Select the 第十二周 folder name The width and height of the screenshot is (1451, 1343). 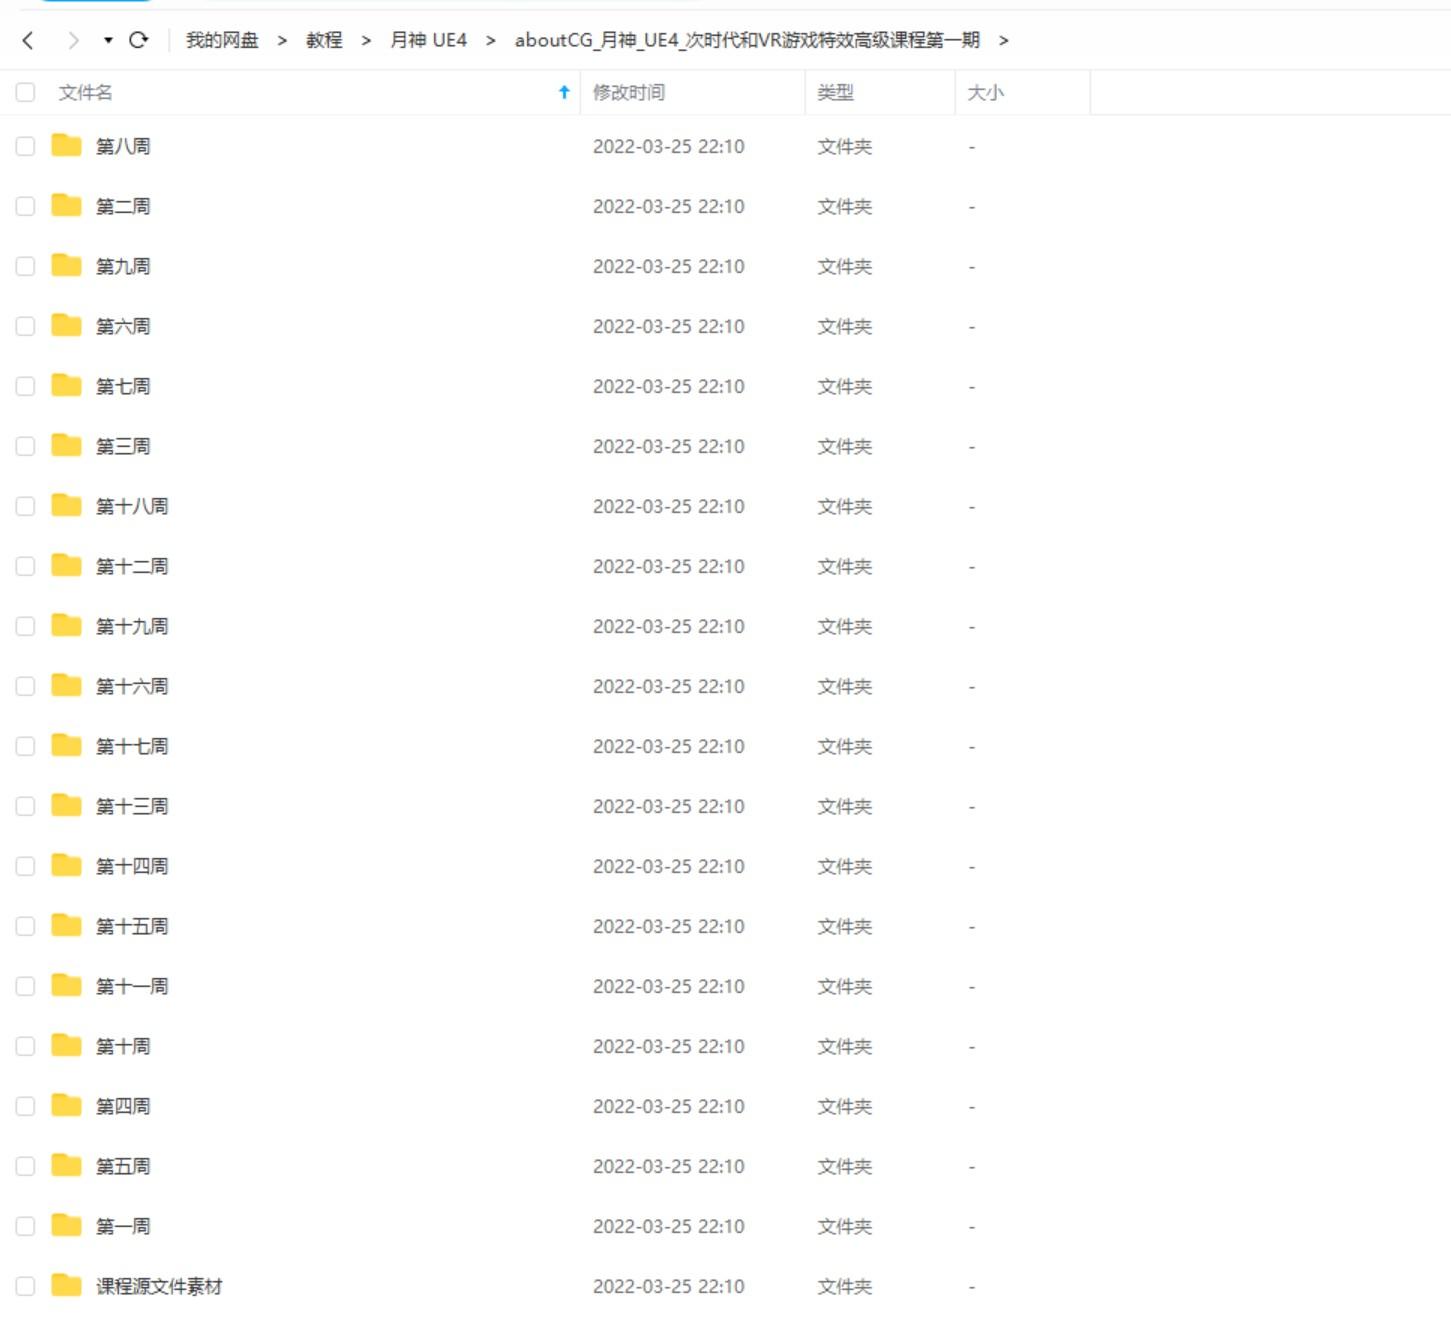pyautogui.click(x=132, y=566)
